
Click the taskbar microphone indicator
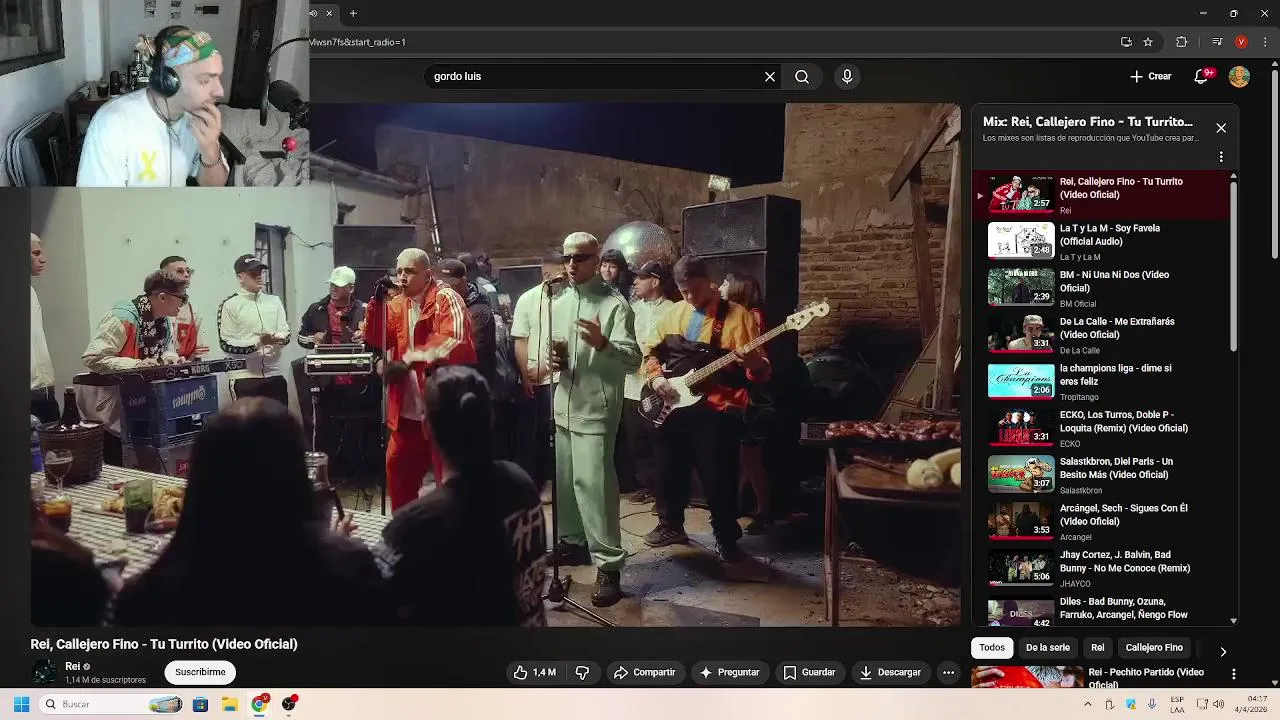[x=1152, y=704]
